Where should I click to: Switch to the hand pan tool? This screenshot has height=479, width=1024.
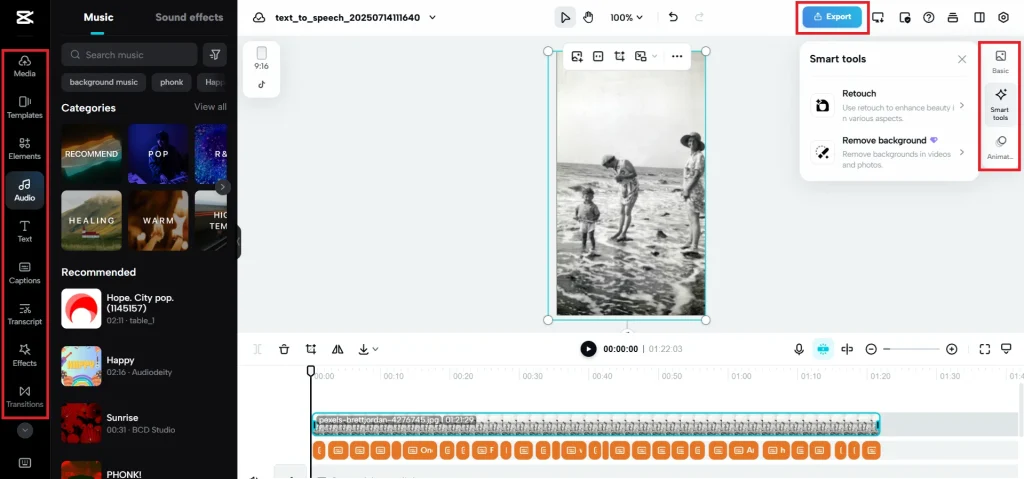[588, 17]
